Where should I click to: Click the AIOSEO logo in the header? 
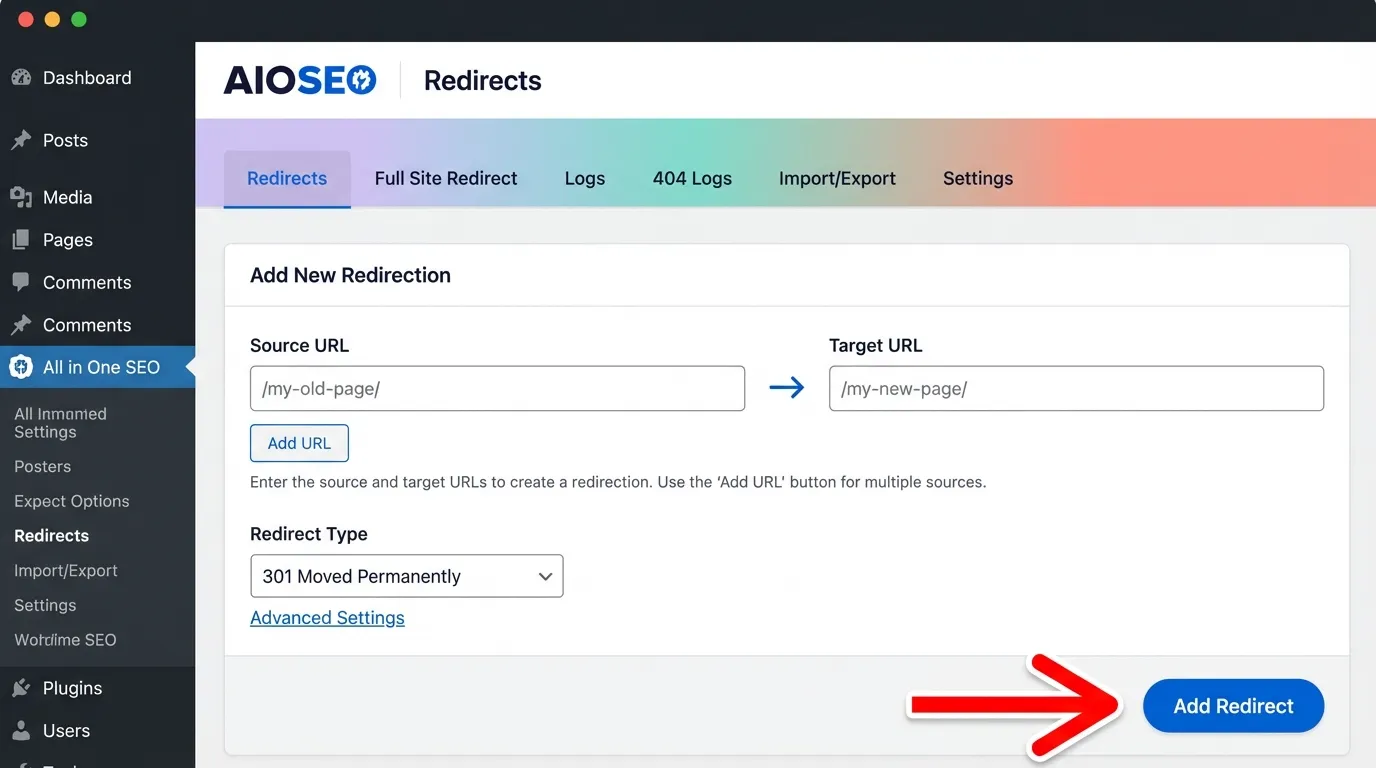pos(299,79)
